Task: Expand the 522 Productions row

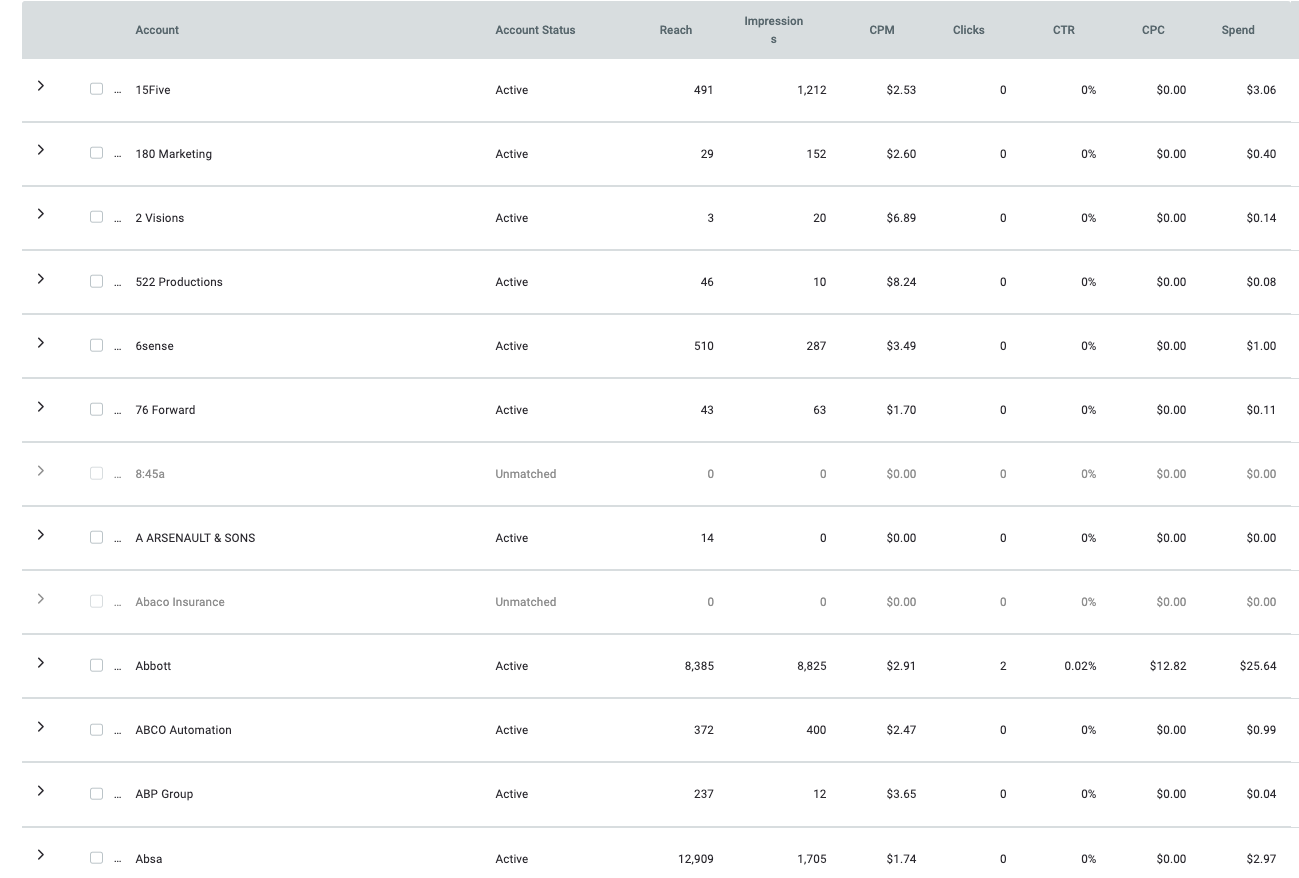Action: click(41, 279)
